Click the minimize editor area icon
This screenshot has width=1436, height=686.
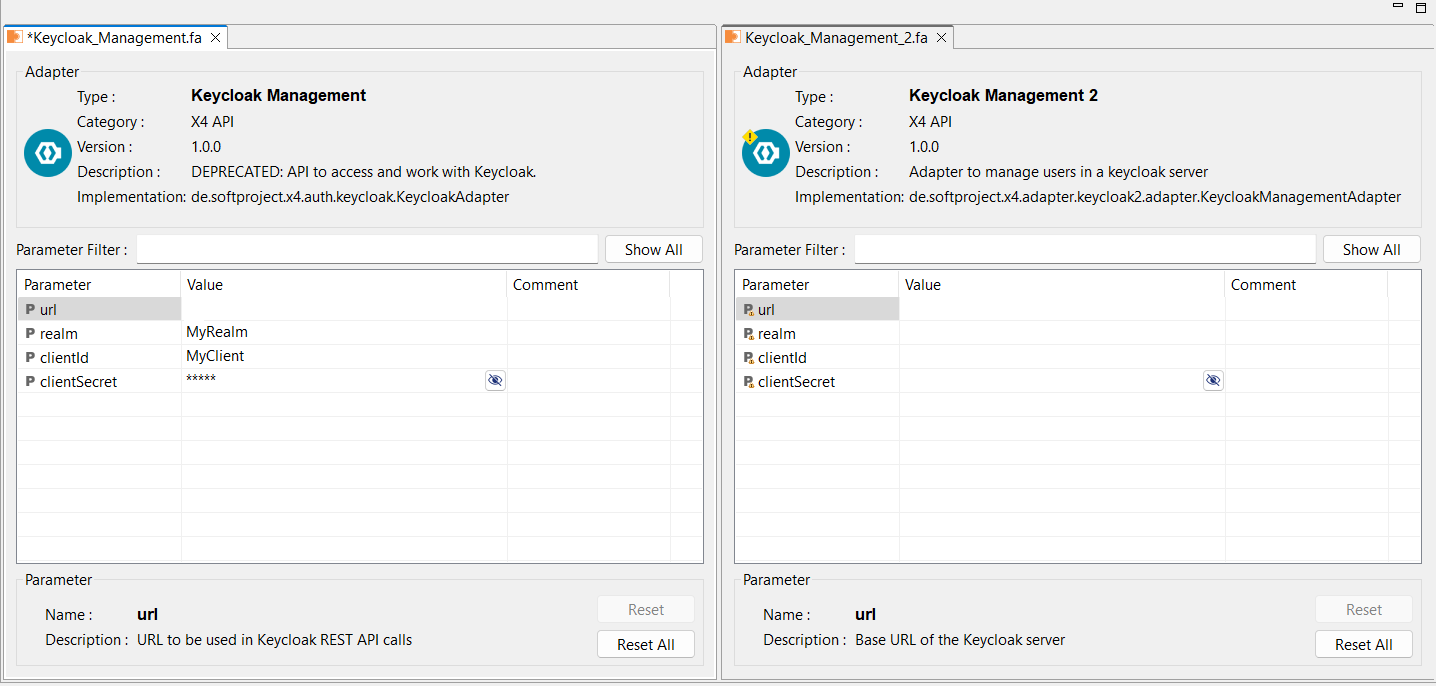[x=1399, y=6]
